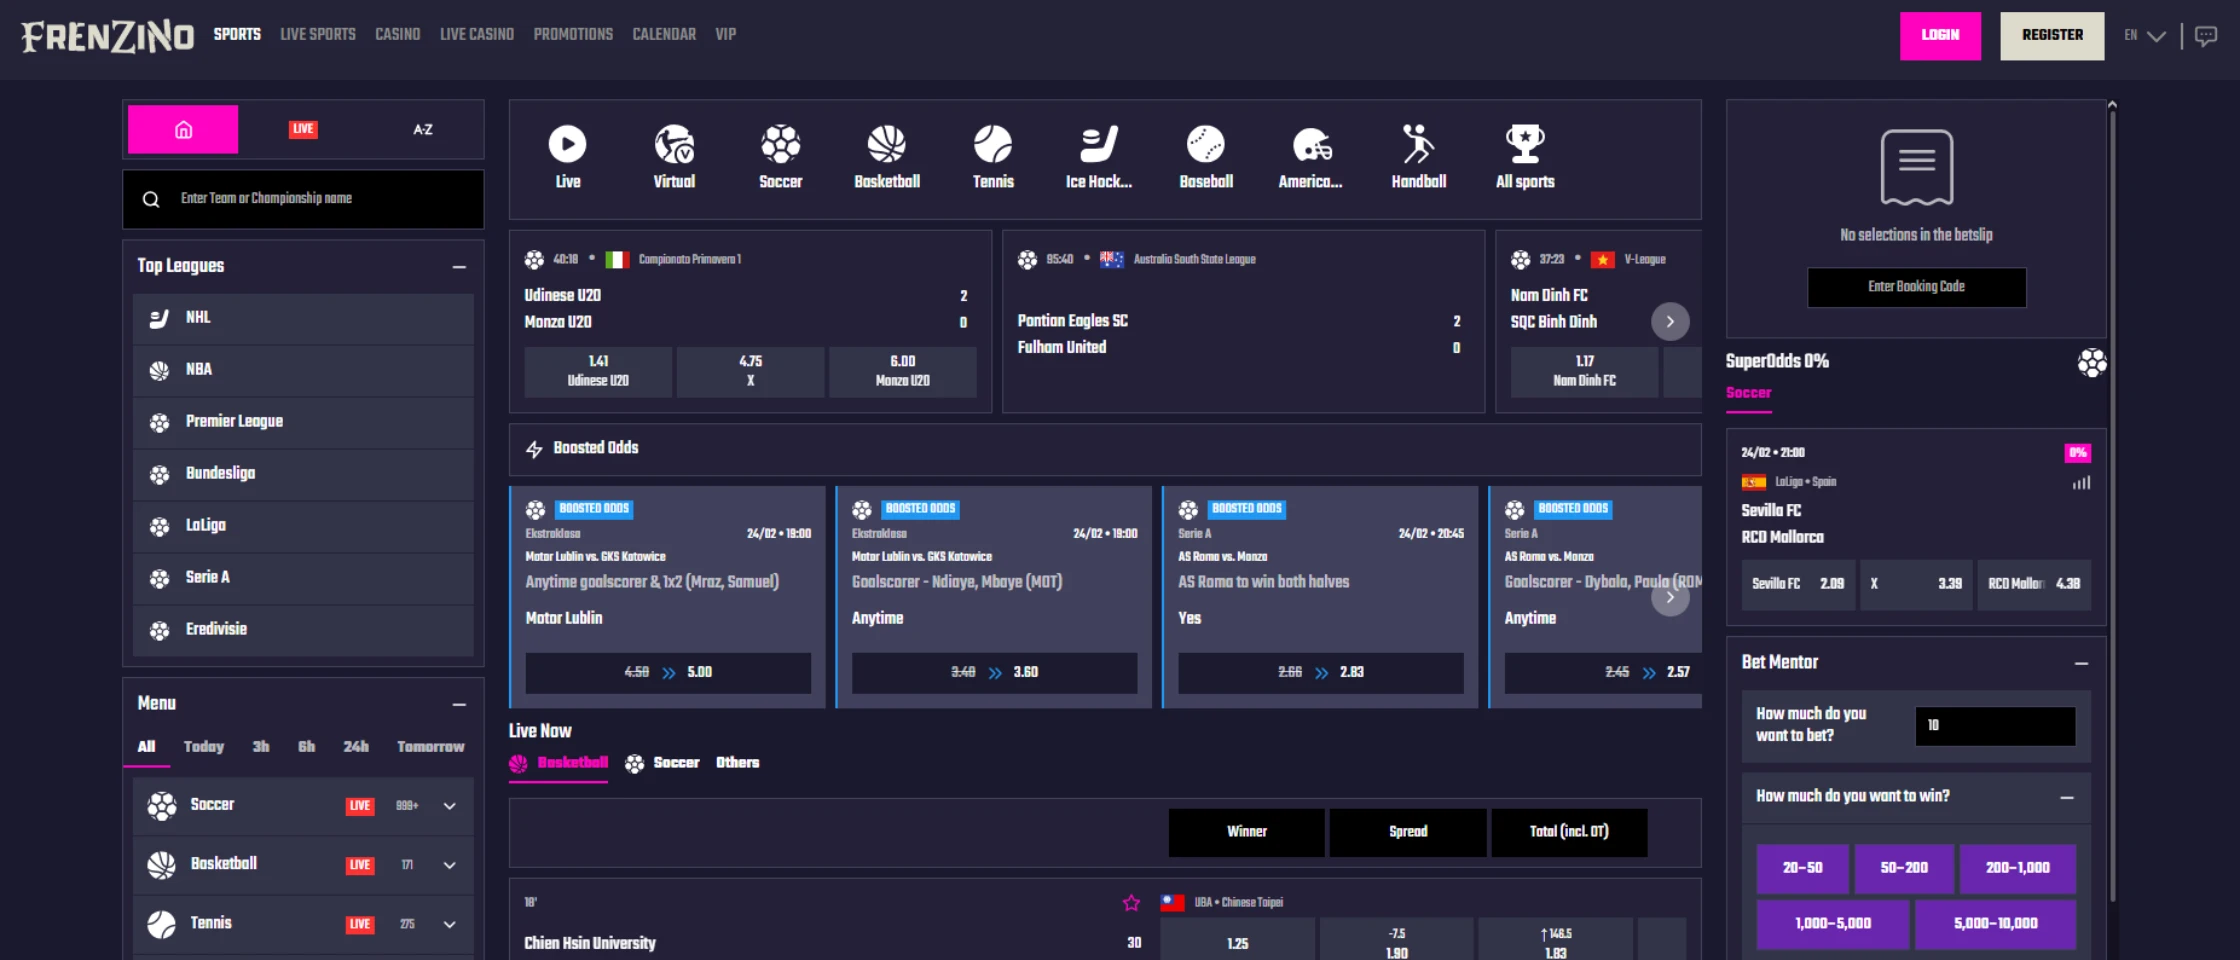Viewport: 2240px width, 960px height.
Task: Click the betslip panel scrollbar
Action: pyautogui.click(x=2112, y=500)
